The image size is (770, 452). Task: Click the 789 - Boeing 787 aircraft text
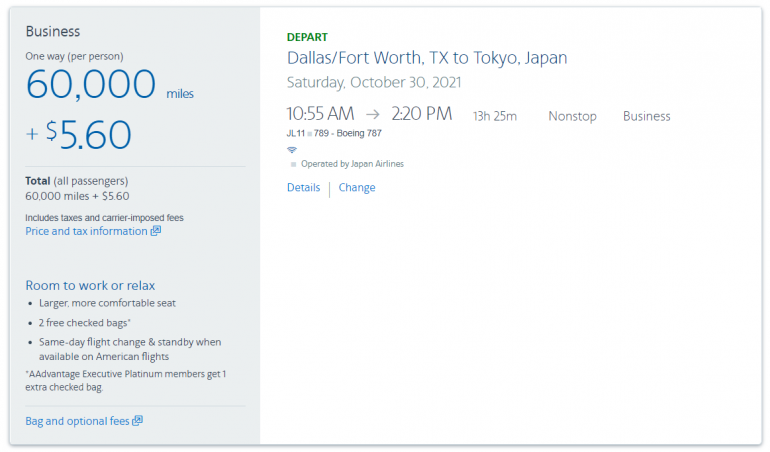pos(349,133)
